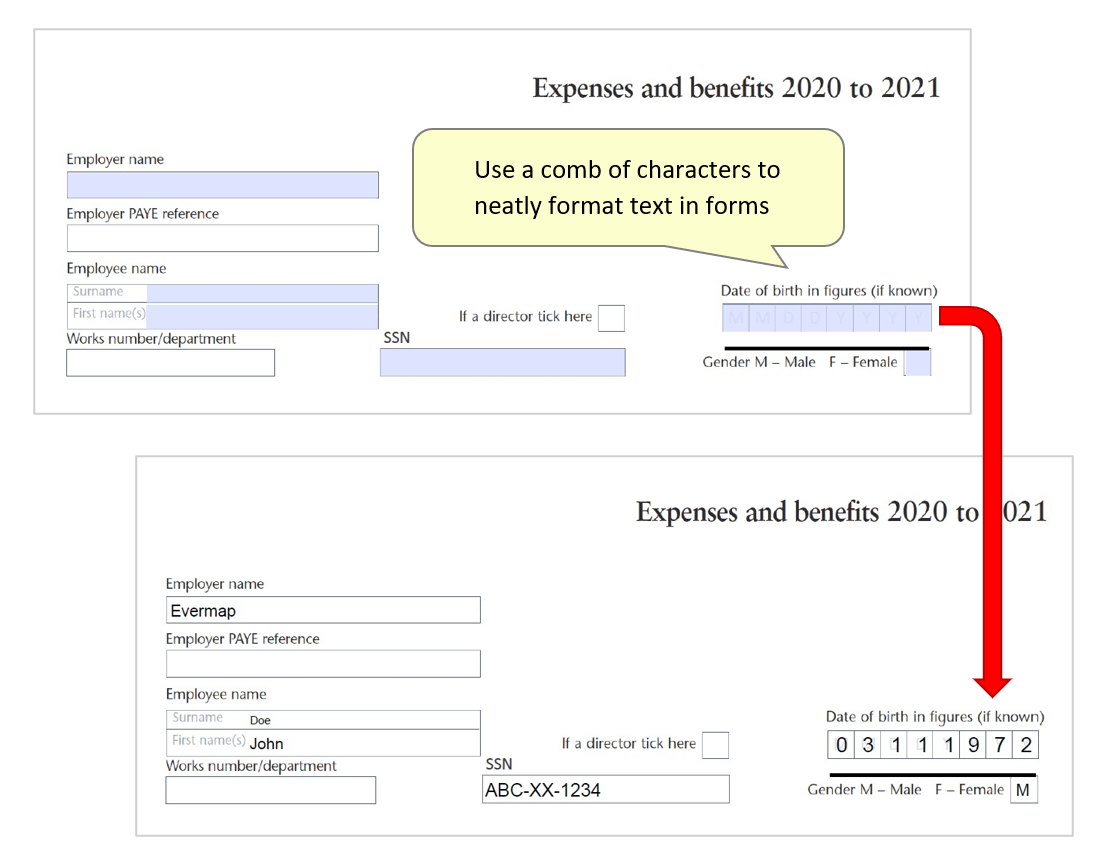Click the field containing Evermap
This screenshot has width=1107, height=862.
click(x=322, y=610)
